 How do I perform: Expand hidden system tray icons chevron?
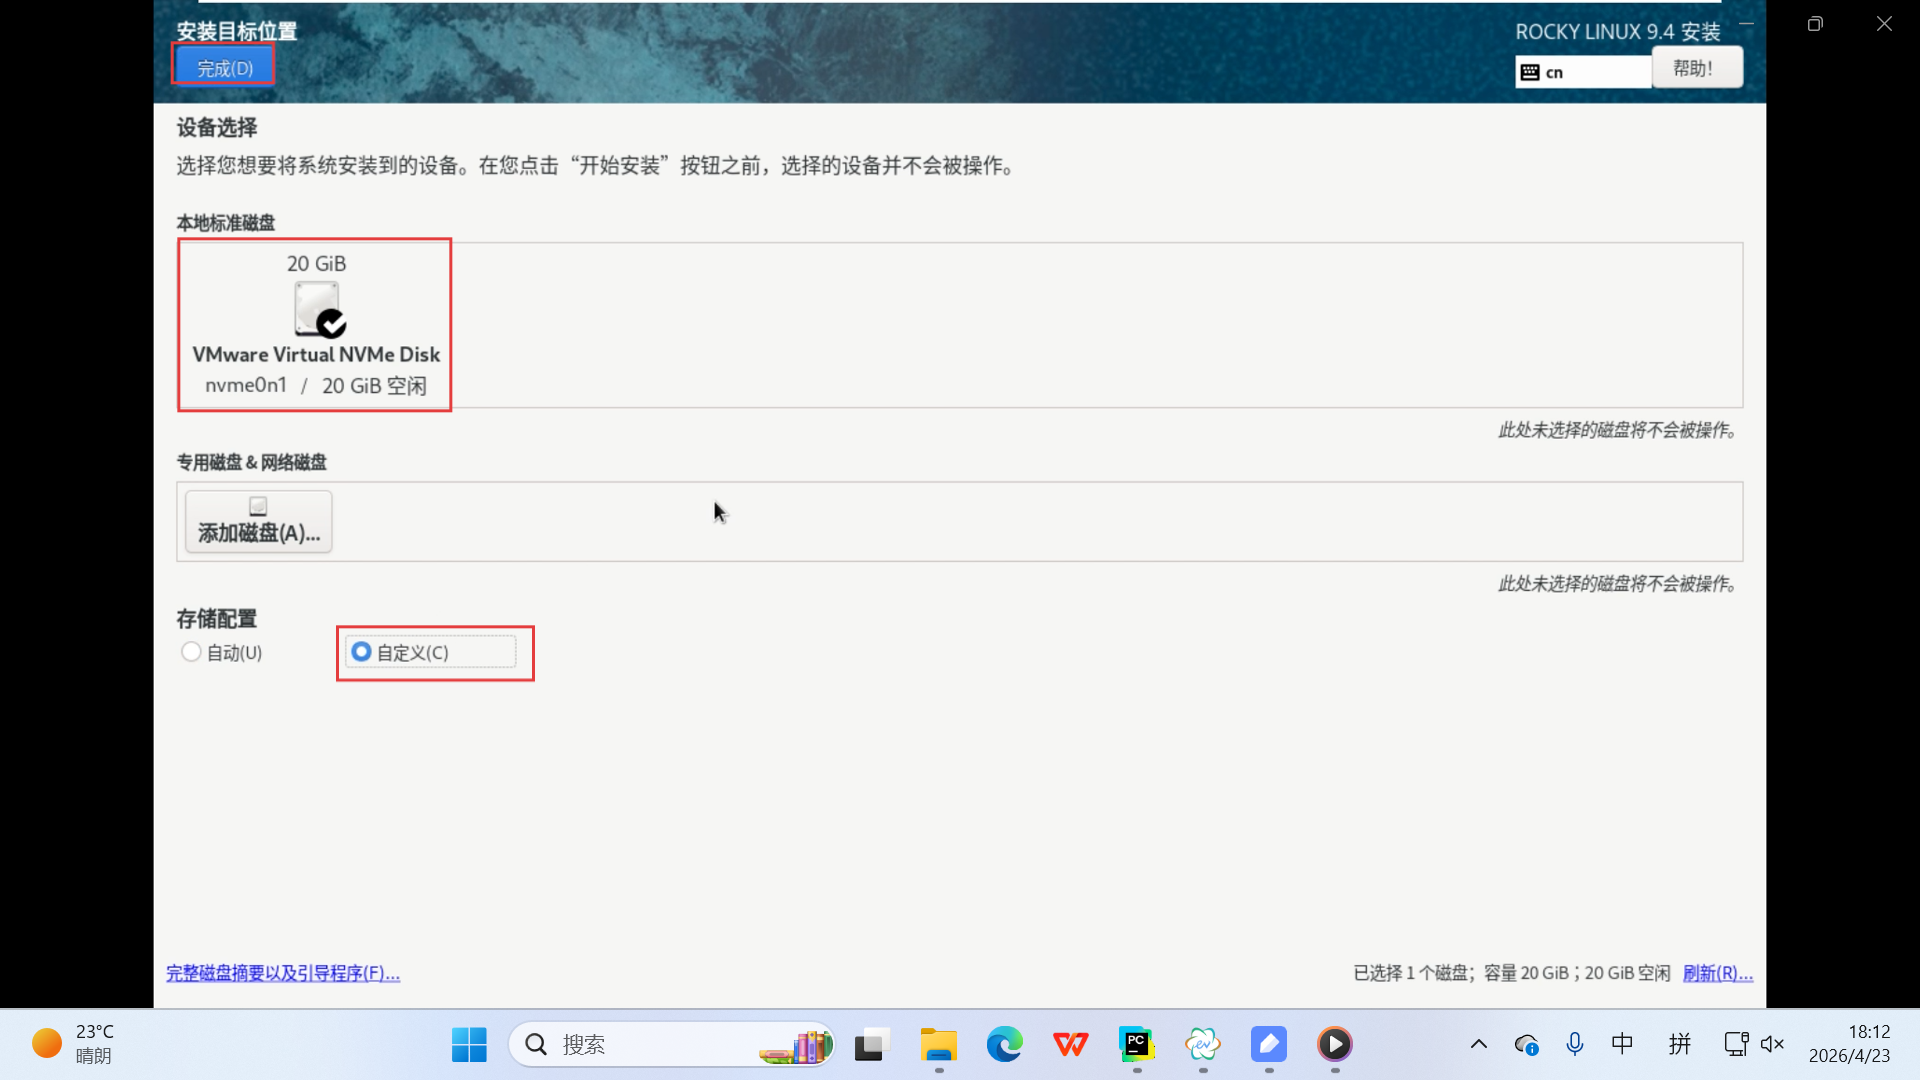(x=1478, y=1045)
